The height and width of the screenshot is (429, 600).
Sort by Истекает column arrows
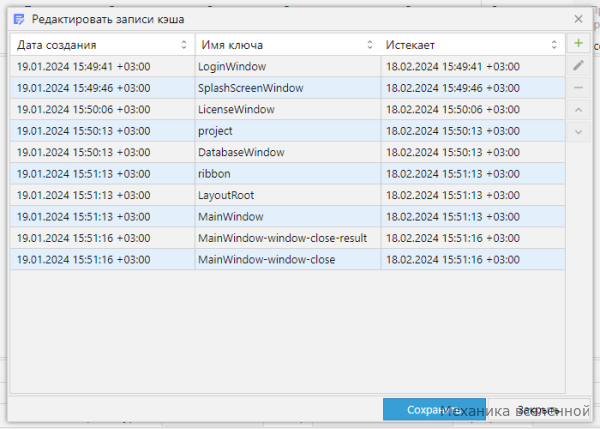[554, 45]
